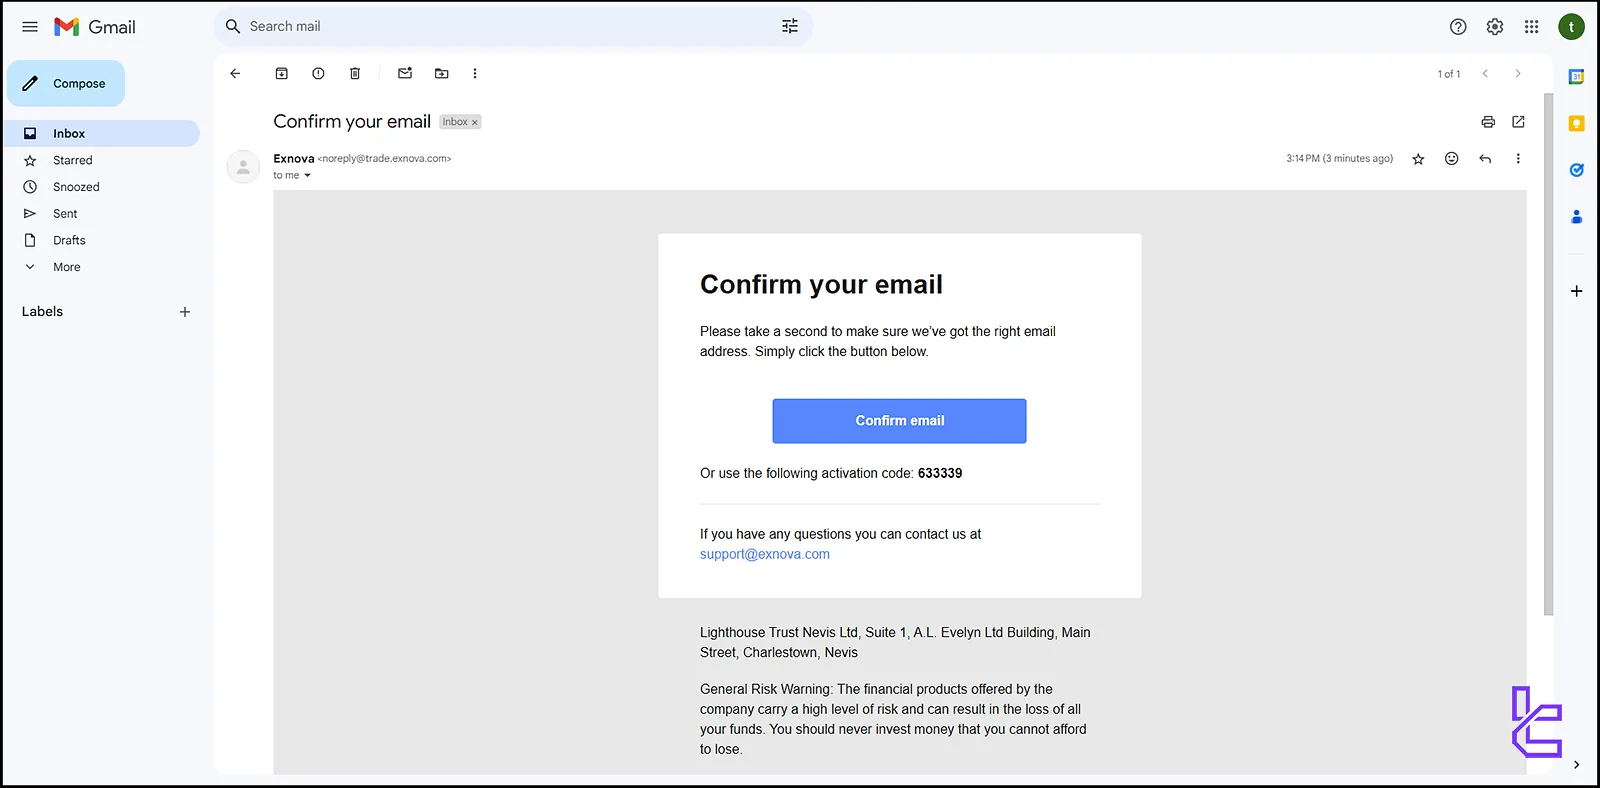Open Google Tasks side panel
The image size is (1600, 788).
pos(1576,170)
